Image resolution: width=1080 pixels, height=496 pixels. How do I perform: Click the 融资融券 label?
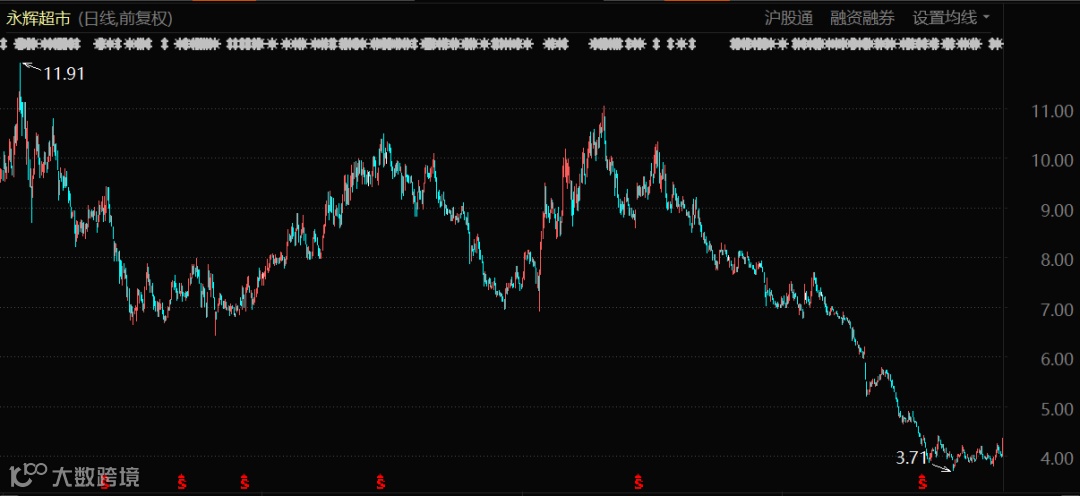[862, 18]
